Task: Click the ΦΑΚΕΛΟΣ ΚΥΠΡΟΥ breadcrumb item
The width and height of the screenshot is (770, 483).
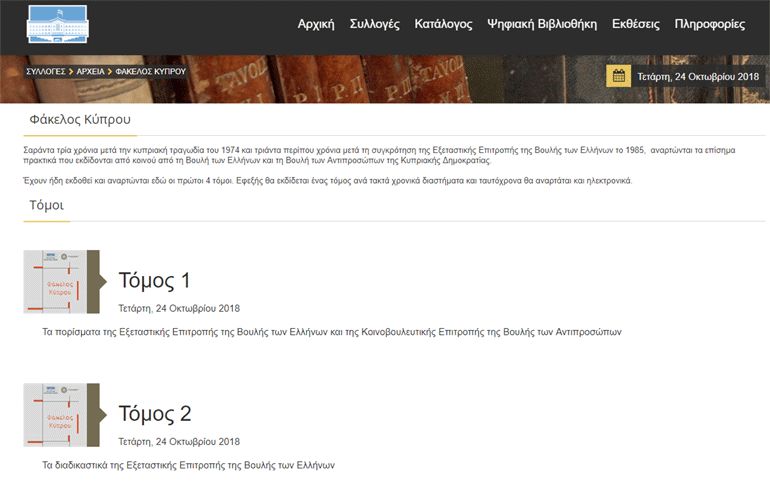Action: [150, 72]
